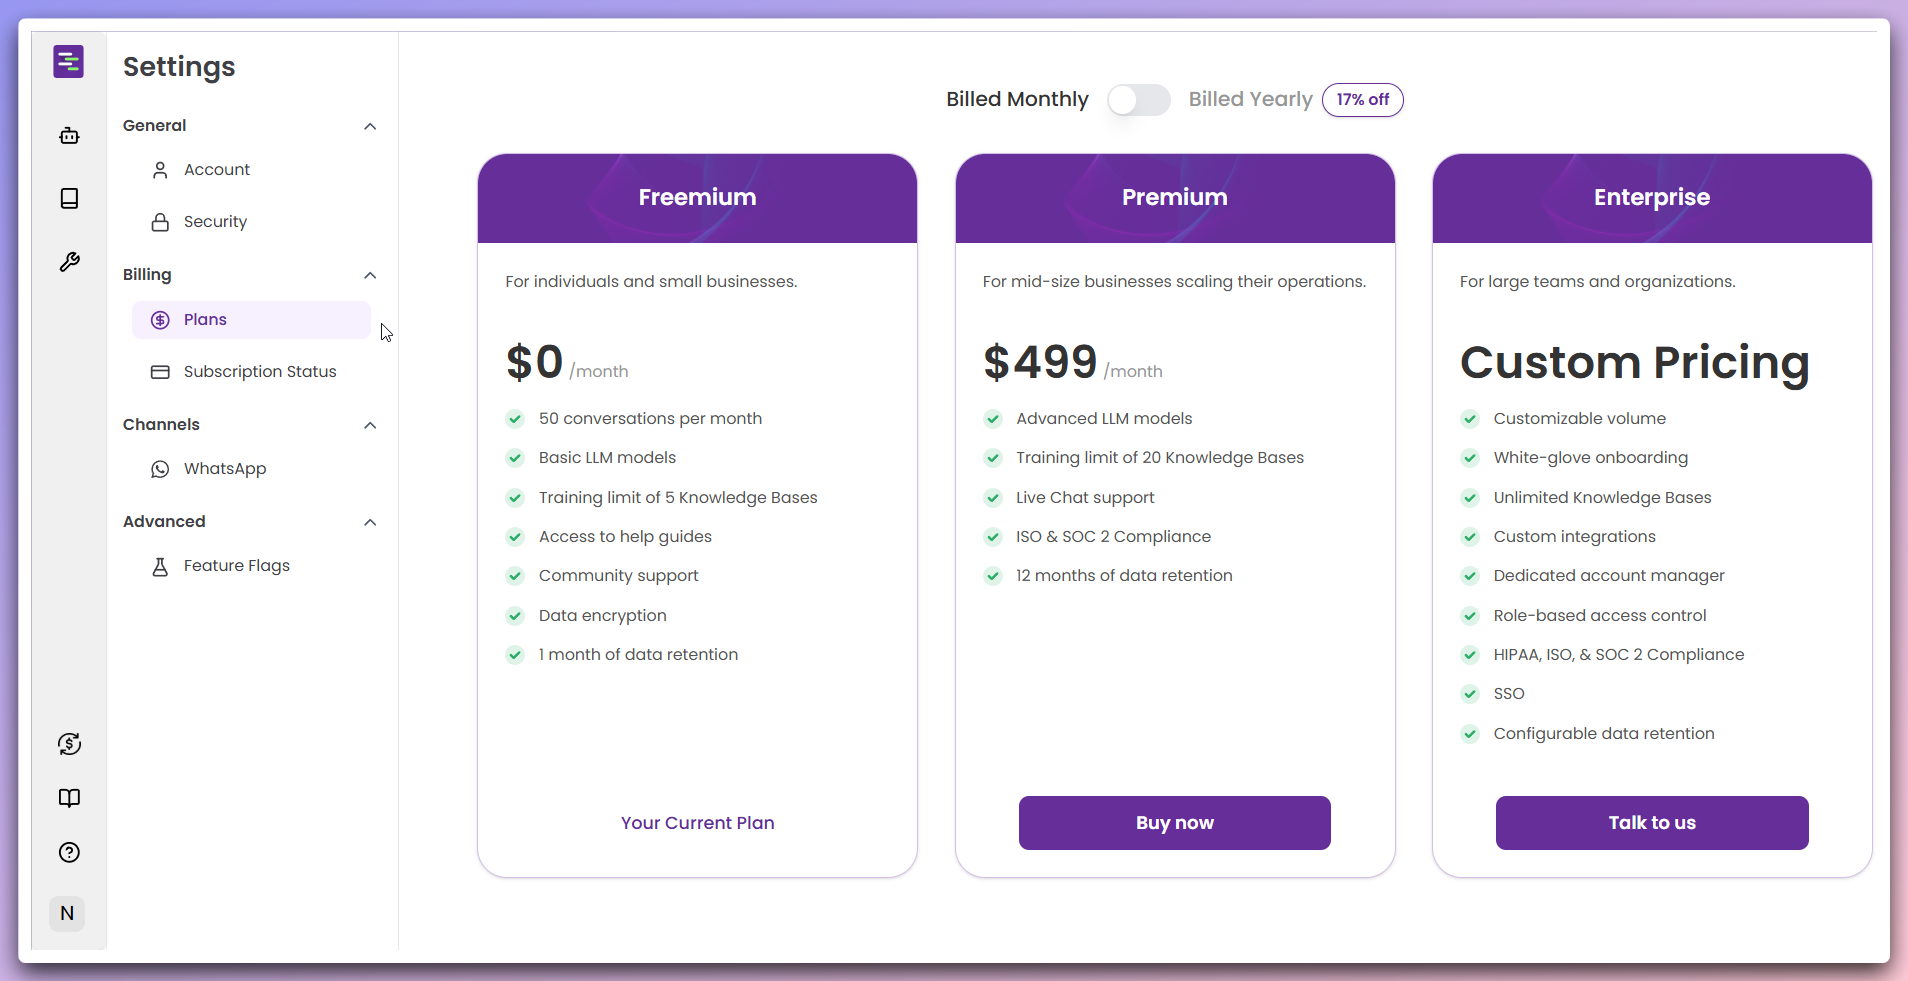Click the 17% off badge
This screenshot has width=1908, height=981.
click(1363, 100)
